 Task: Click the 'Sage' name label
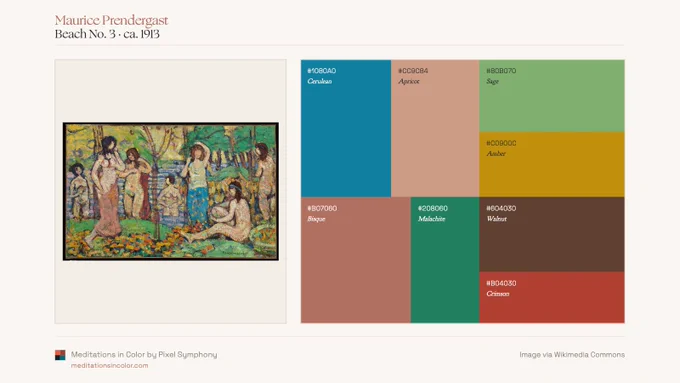coord(492,82)
